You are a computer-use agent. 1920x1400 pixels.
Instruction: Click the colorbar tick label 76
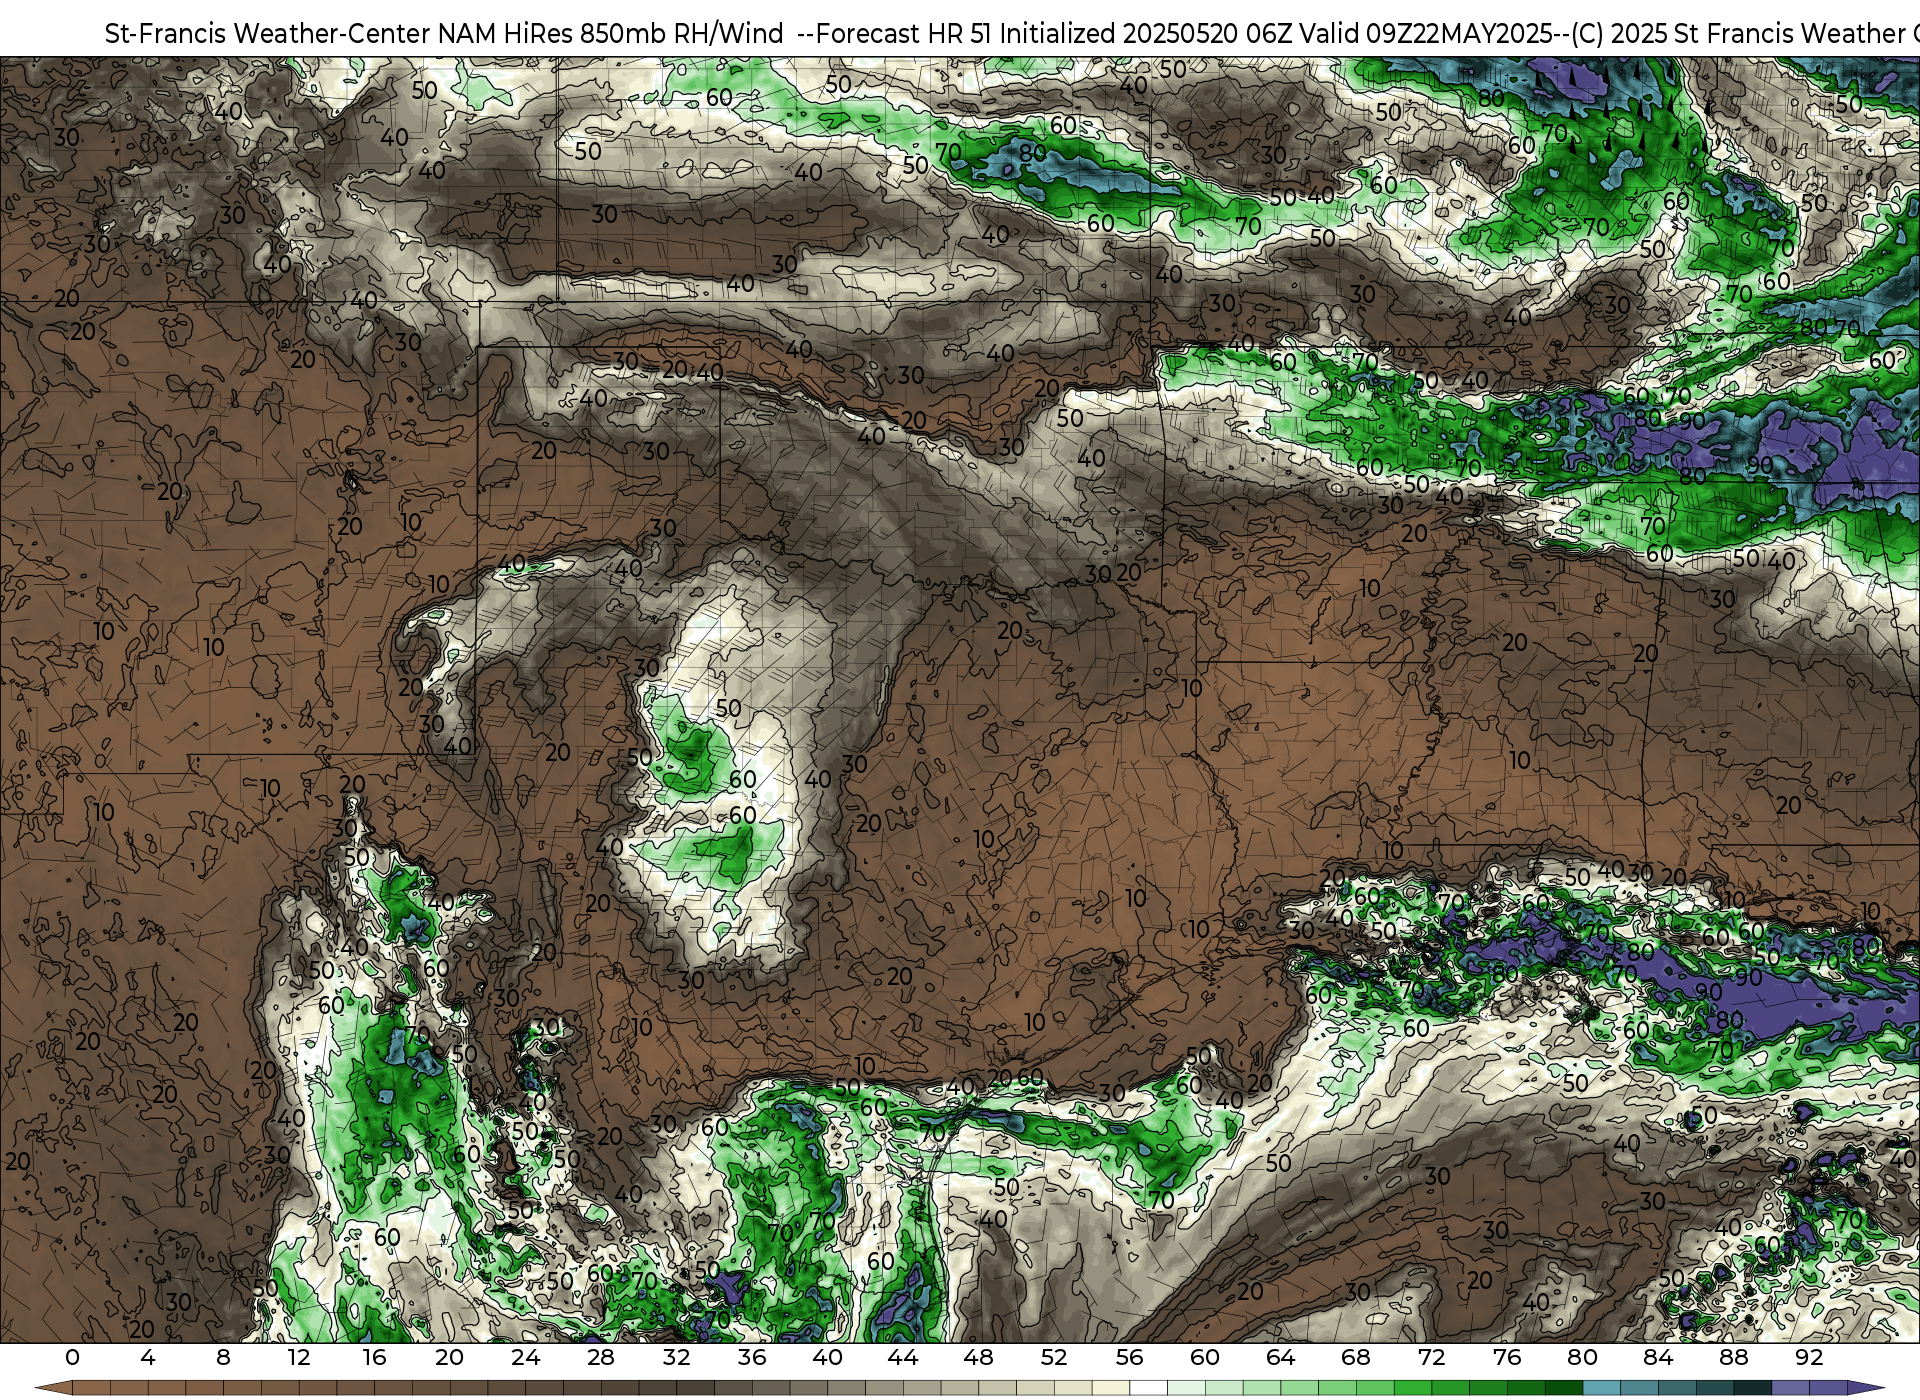coord(1507,1358)
